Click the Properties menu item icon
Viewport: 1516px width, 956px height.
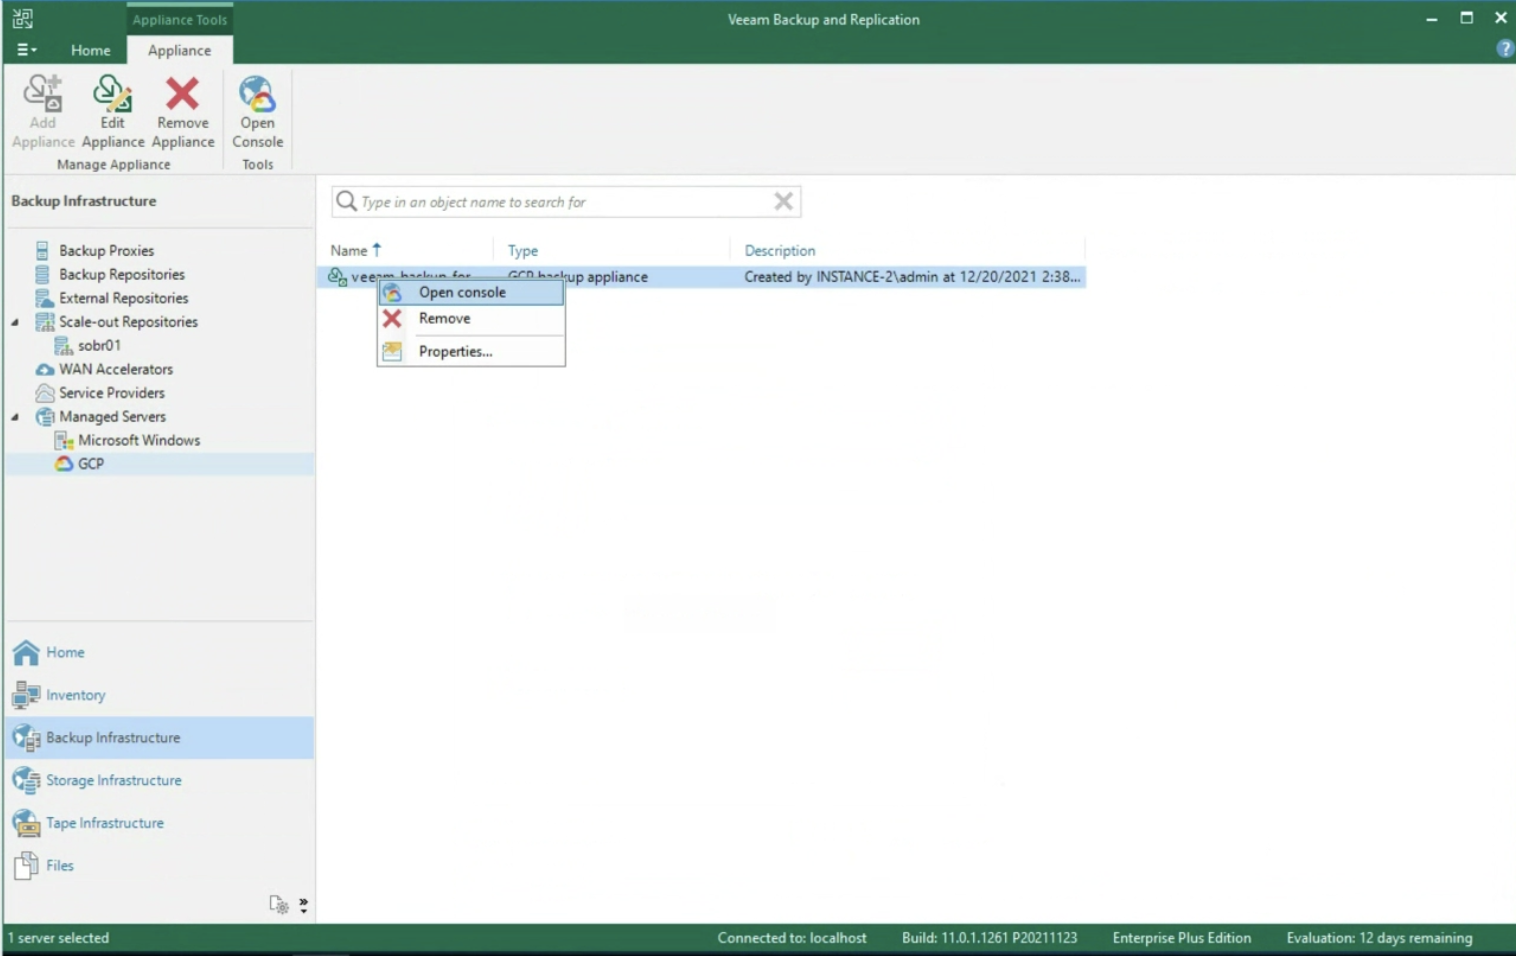392,351
